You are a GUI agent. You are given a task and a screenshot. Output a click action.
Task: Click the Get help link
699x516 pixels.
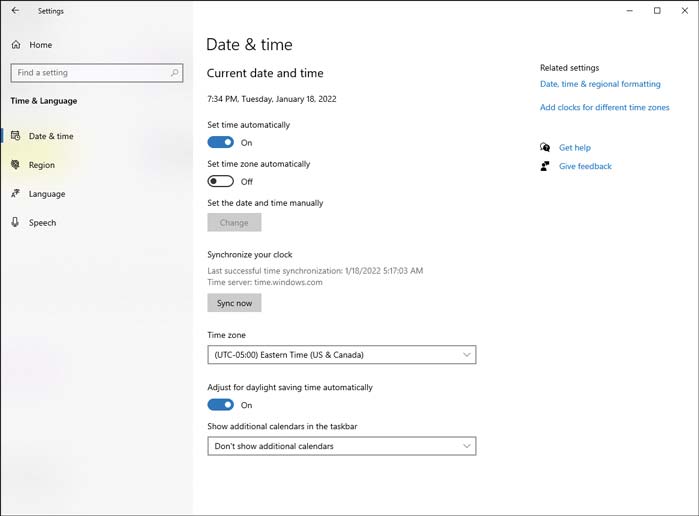click(575, 147)
